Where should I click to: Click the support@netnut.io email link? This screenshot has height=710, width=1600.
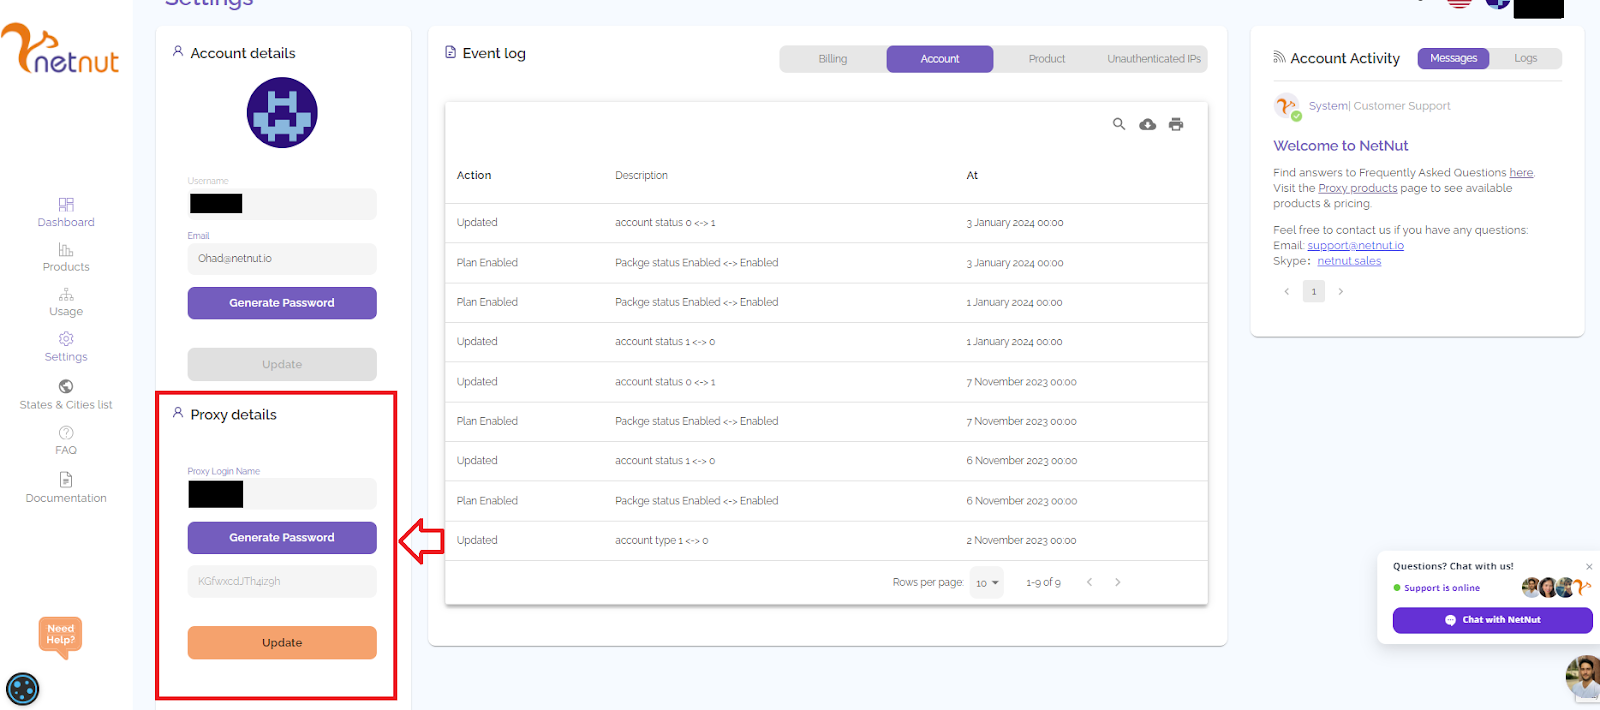pos(1355,246)
